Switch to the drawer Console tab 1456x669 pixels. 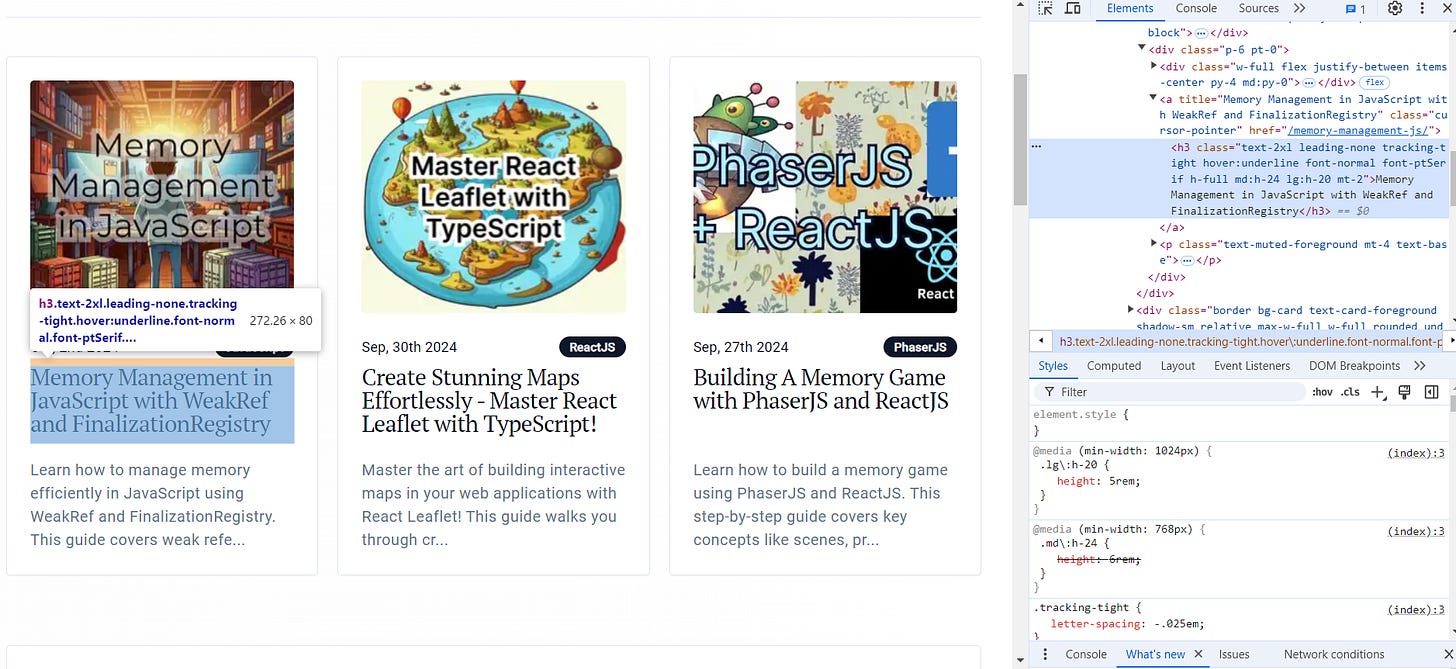point(1086,655)
